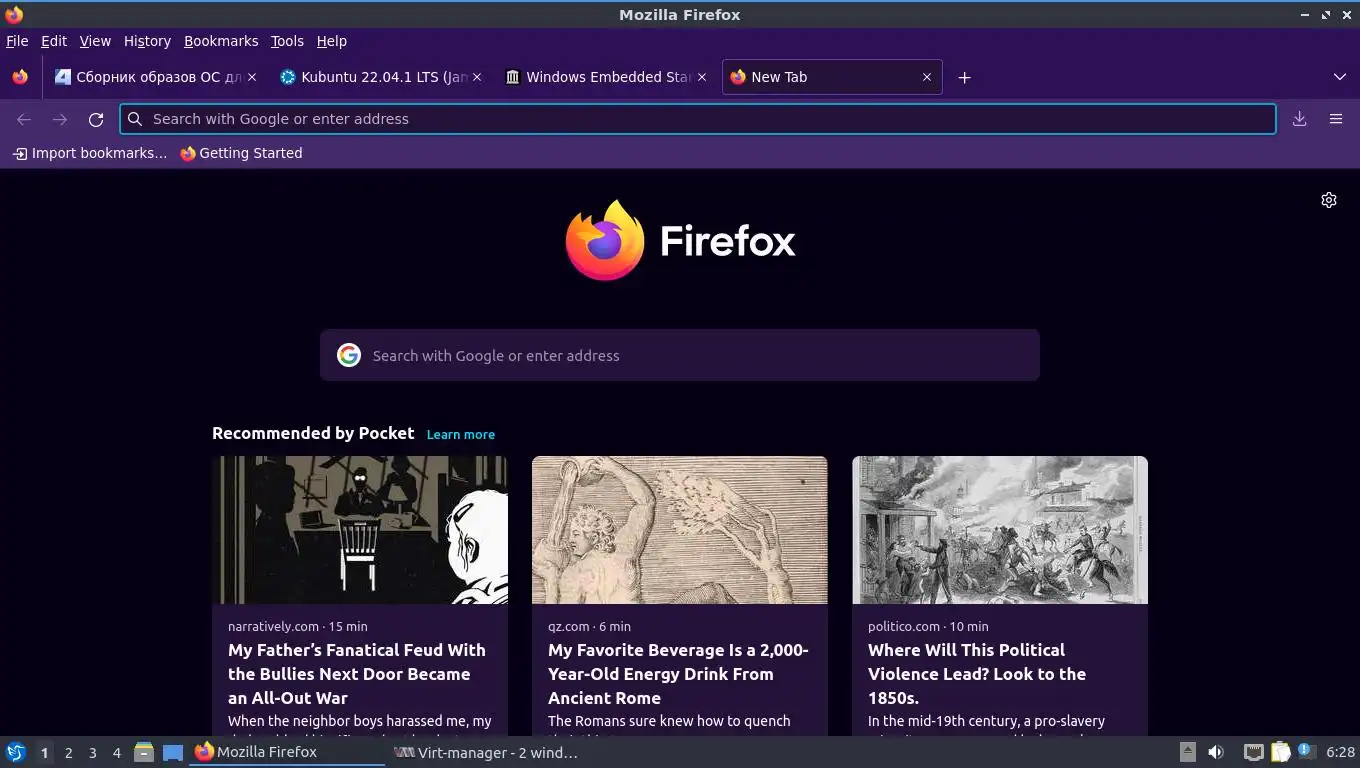
Task: Click the show desktop taskbar icon
Action: [x=173, y=752]
